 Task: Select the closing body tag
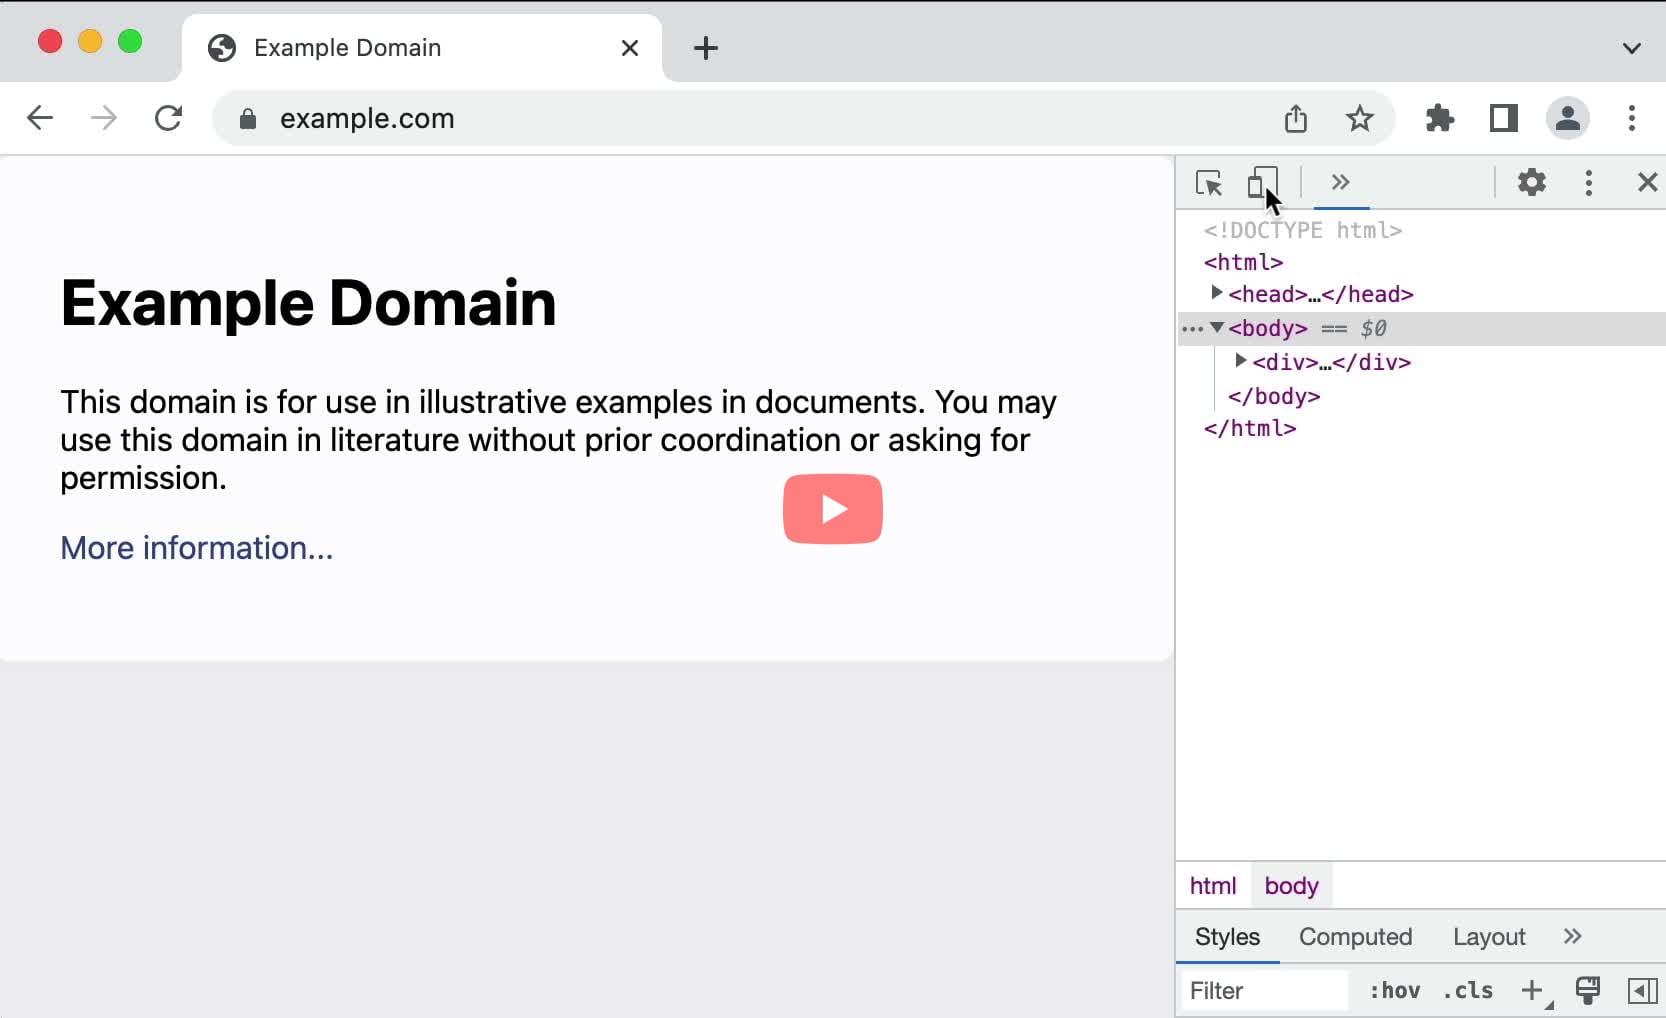pos(1274,396)
